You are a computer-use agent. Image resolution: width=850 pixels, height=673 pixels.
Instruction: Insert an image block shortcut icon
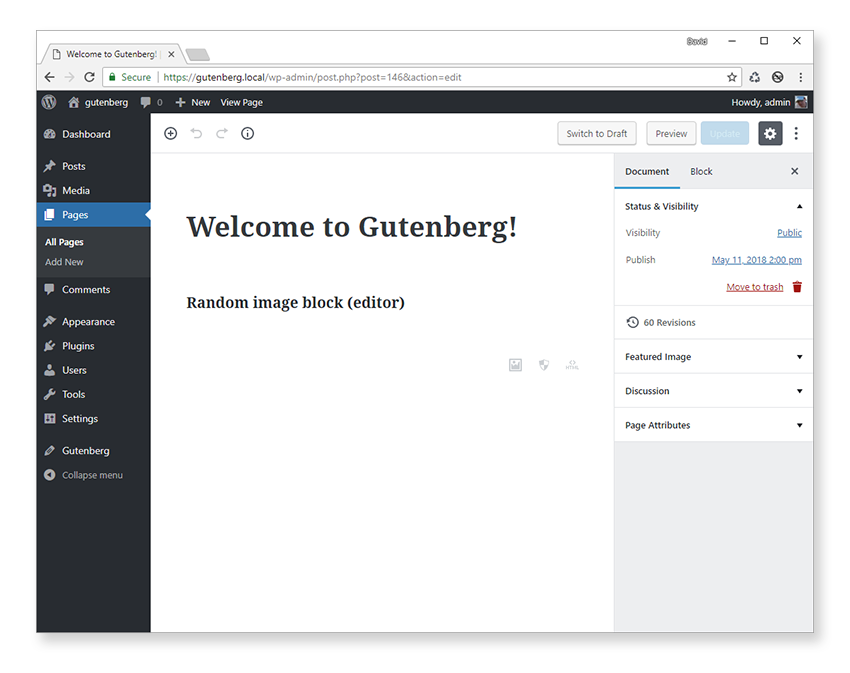[x=515, y=365]
